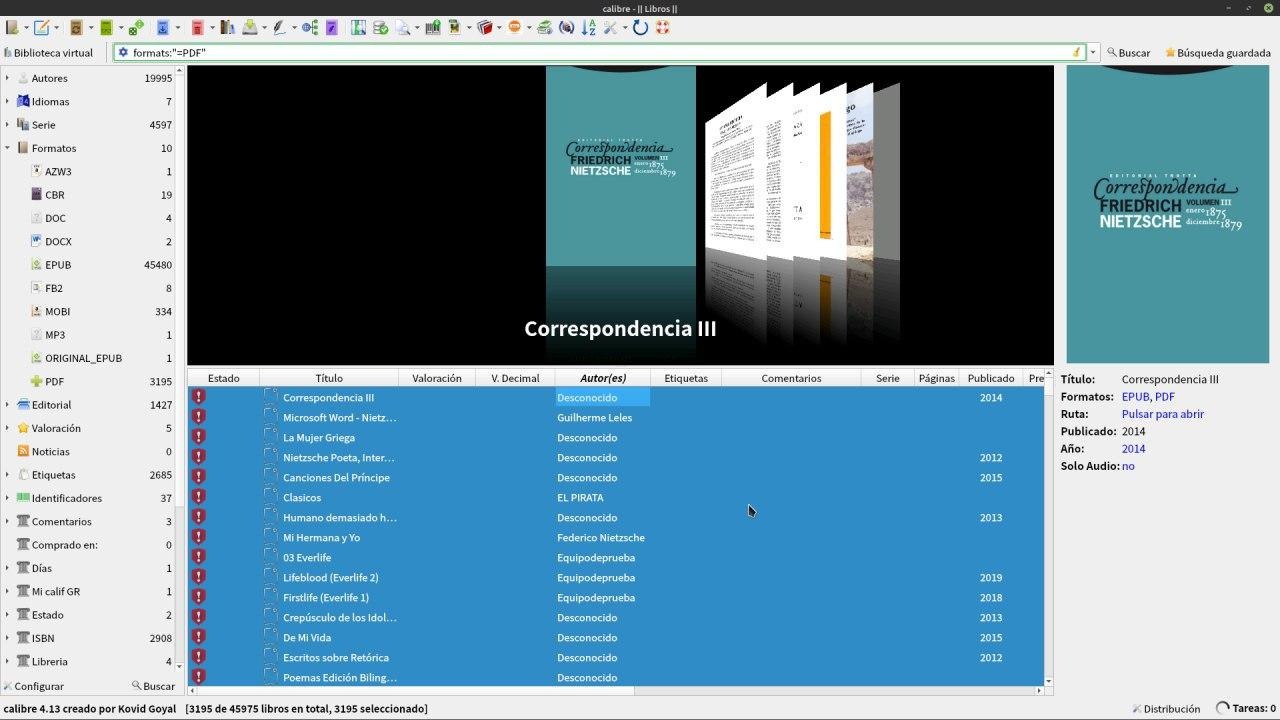Click the A-Z sort icon
The width and height of the screenshot is (1280, 720).
coord(589,28)
